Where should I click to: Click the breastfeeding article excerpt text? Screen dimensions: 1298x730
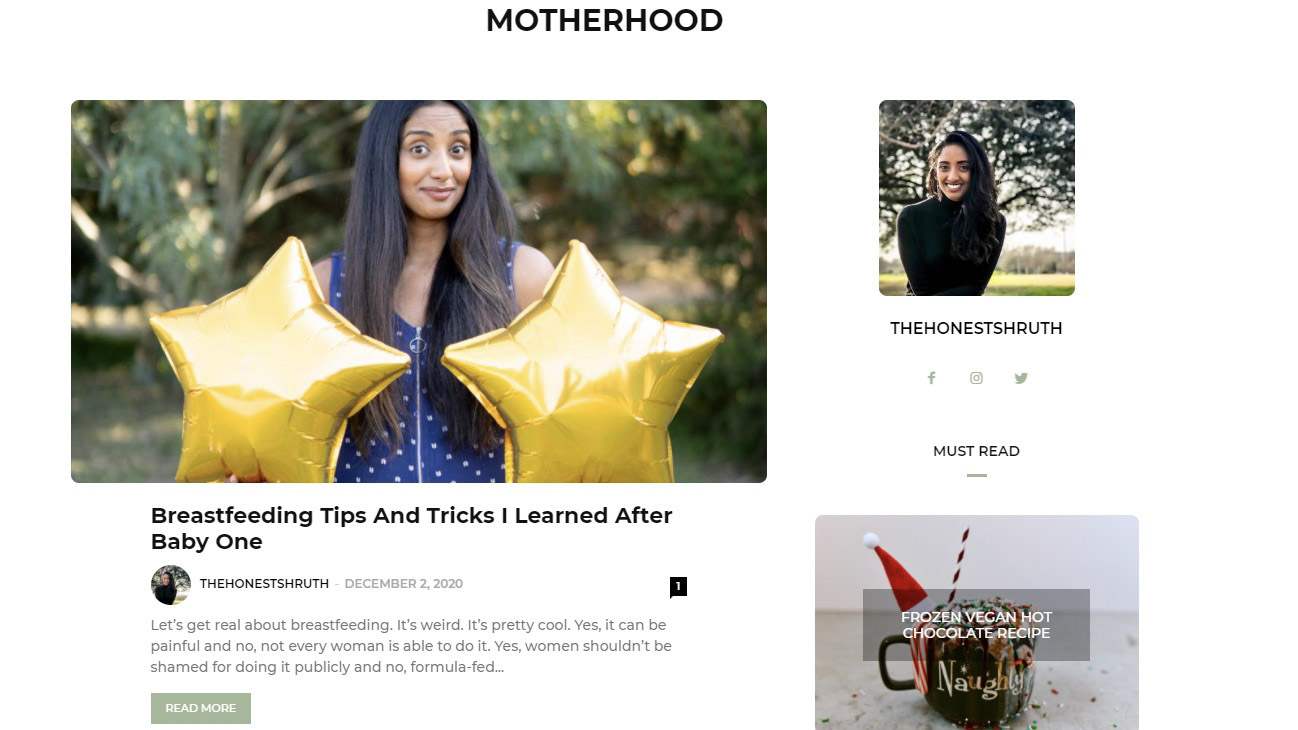tap(411, 646)
